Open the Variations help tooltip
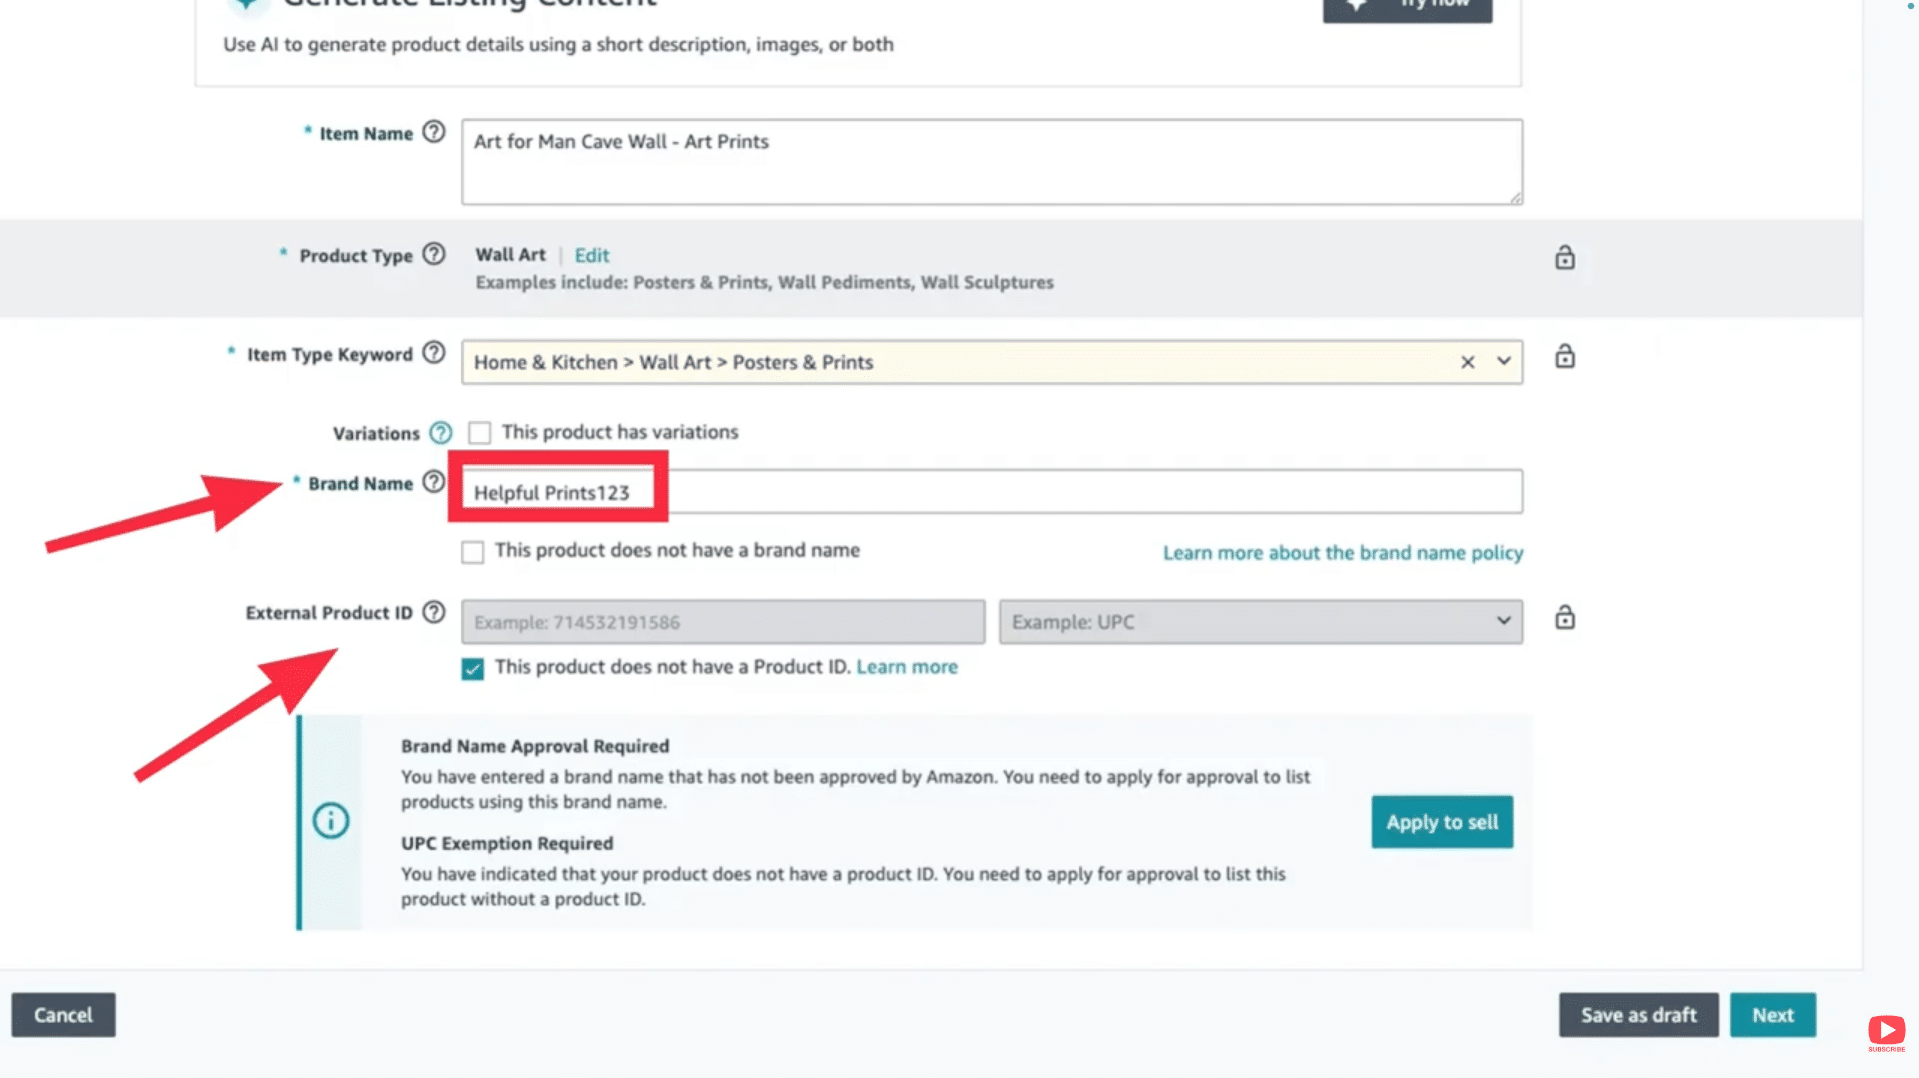Screen dimensions: 1919x1078 pos(440,433)
